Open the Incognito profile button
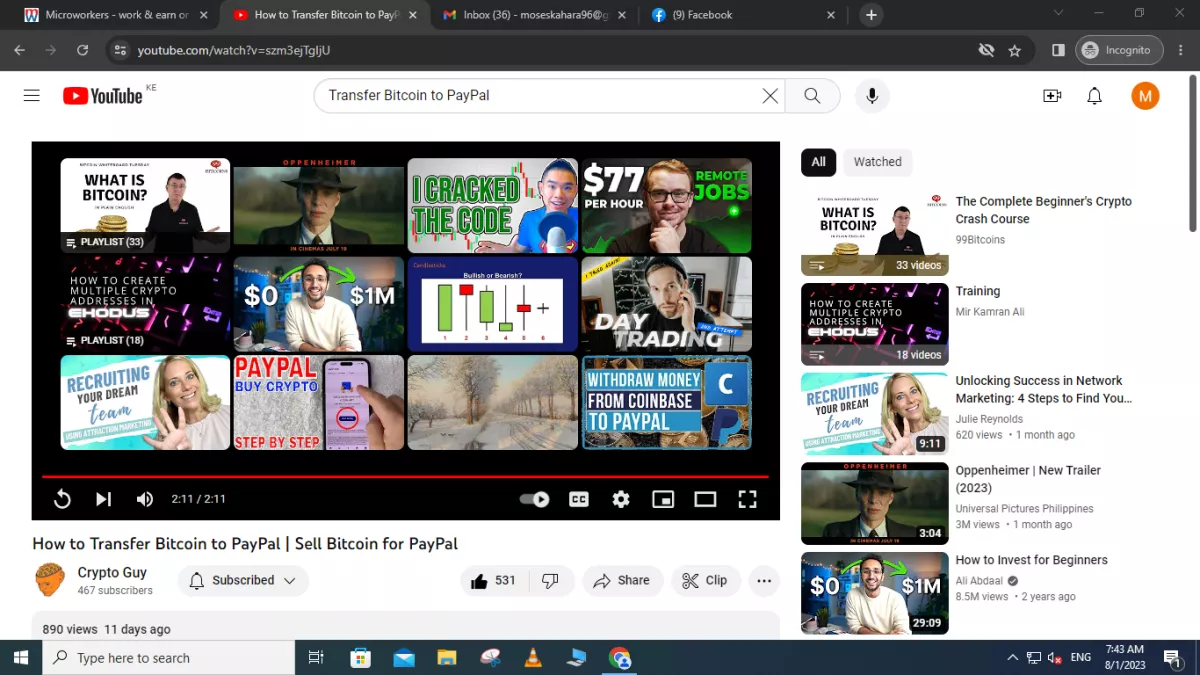This screenshot has width=1200, height=675. [1118, 50]
